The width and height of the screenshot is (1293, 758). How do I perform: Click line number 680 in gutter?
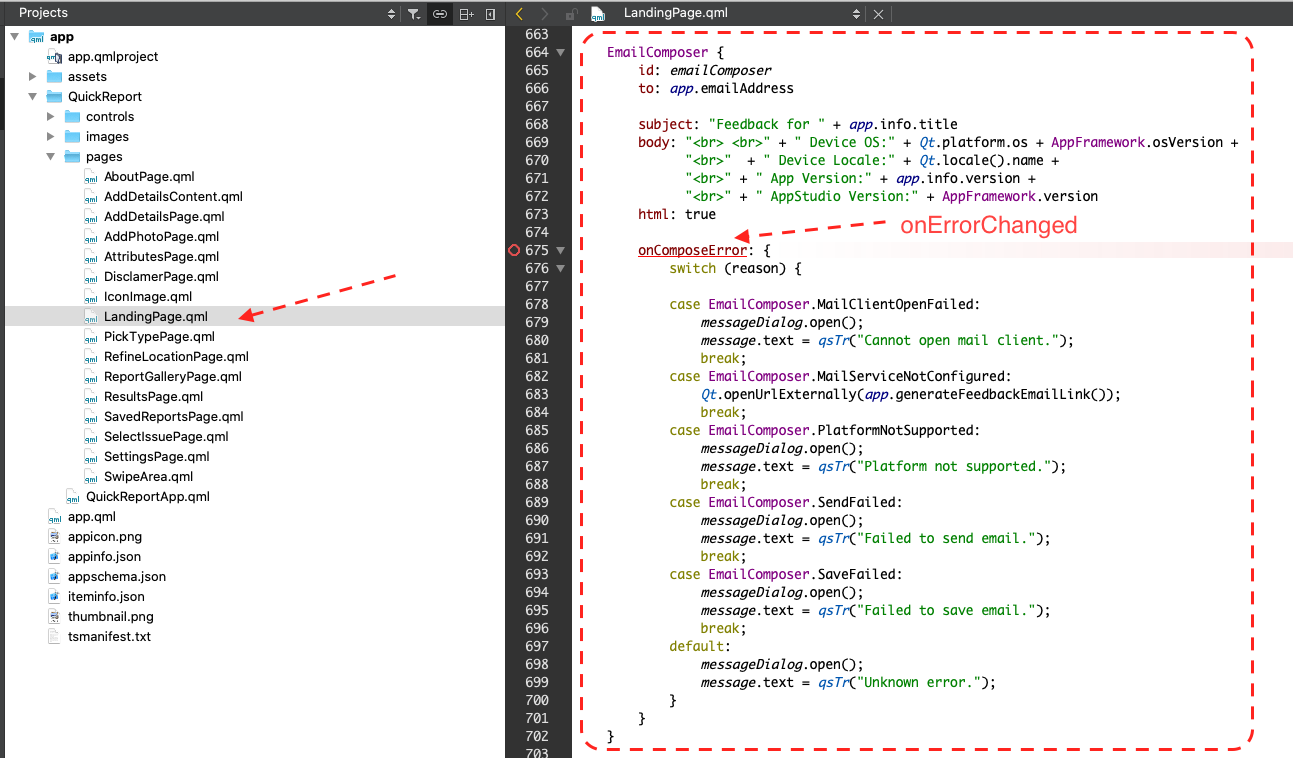(536, 340)
